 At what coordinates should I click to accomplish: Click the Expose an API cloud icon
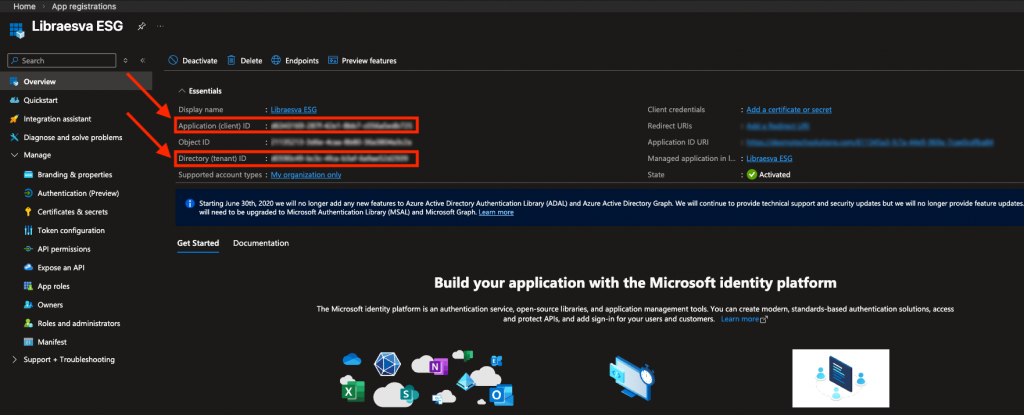pos(28,267)
